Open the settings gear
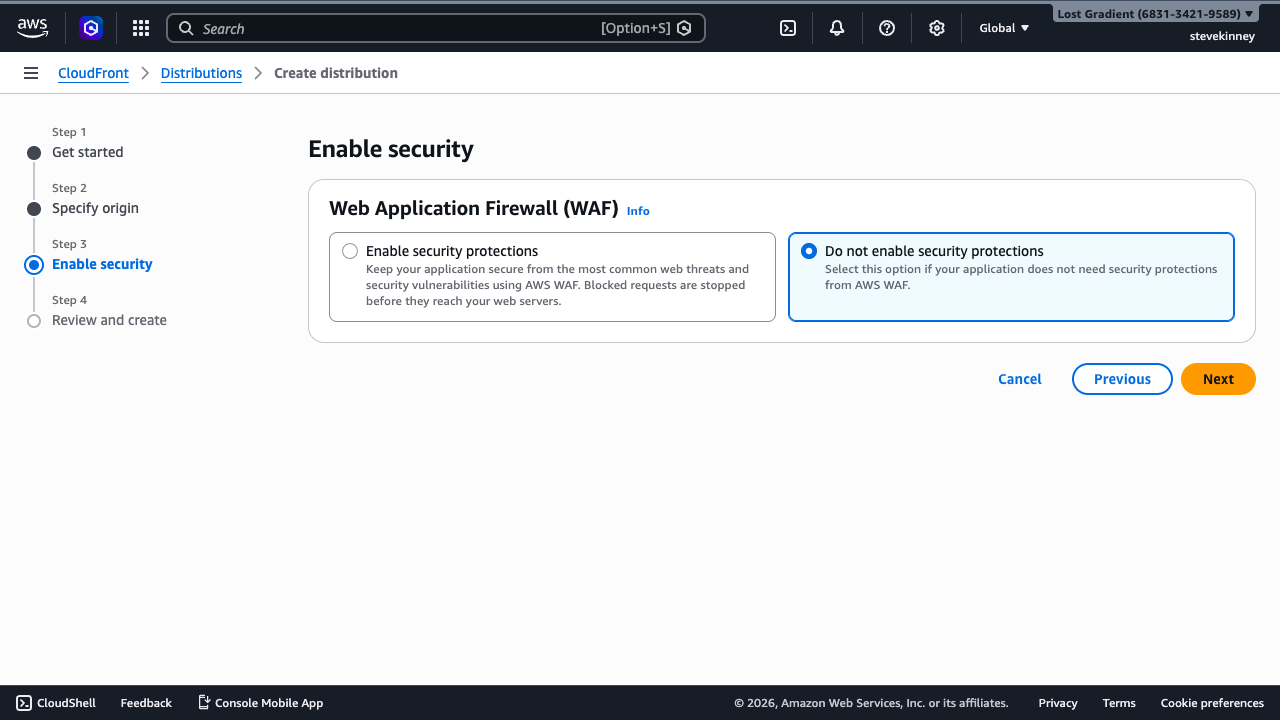The height and width of the screenshot is (720, 1280). point(937,28)
